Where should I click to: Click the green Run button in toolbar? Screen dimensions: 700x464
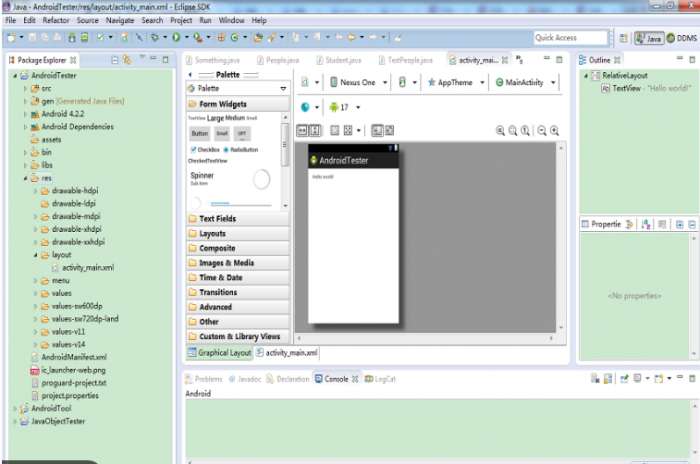click(176, 38)
